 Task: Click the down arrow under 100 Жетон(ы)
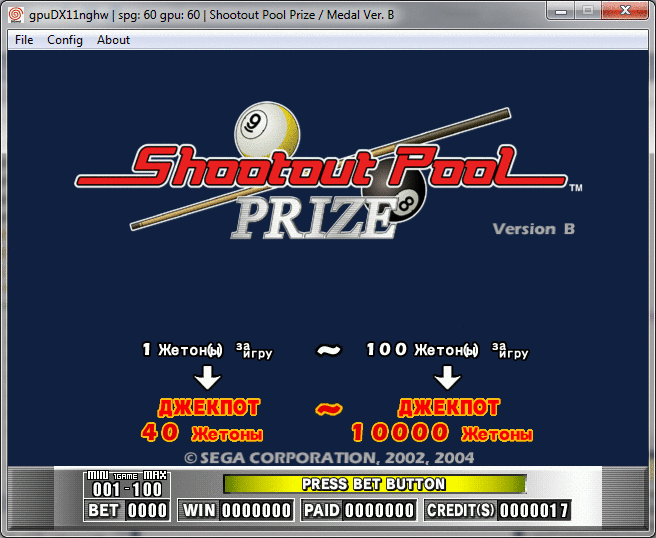tap(447, 378)
